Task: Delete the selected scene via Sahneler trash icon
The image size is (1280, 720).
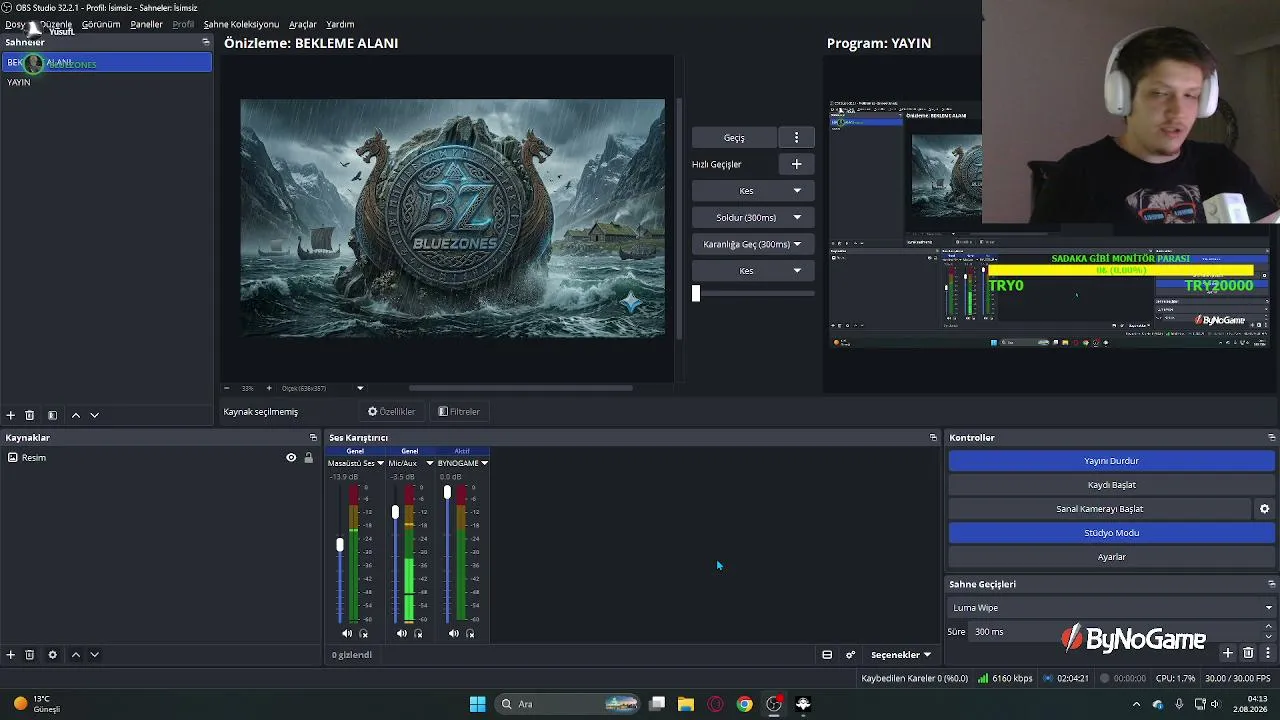Action: click(x=30, y=415)
